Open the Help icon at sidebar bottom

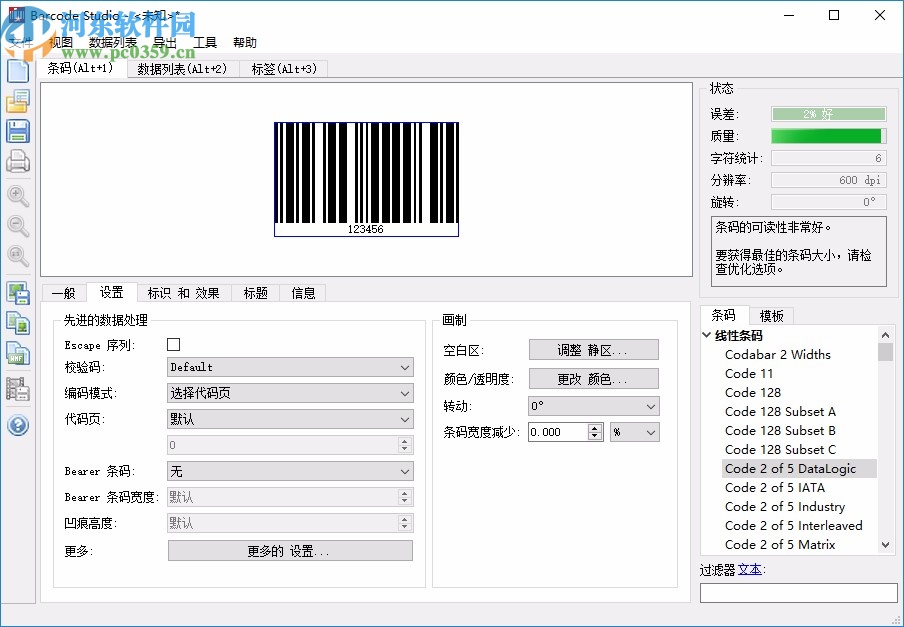pyautogui.click(x=17, y=425)
